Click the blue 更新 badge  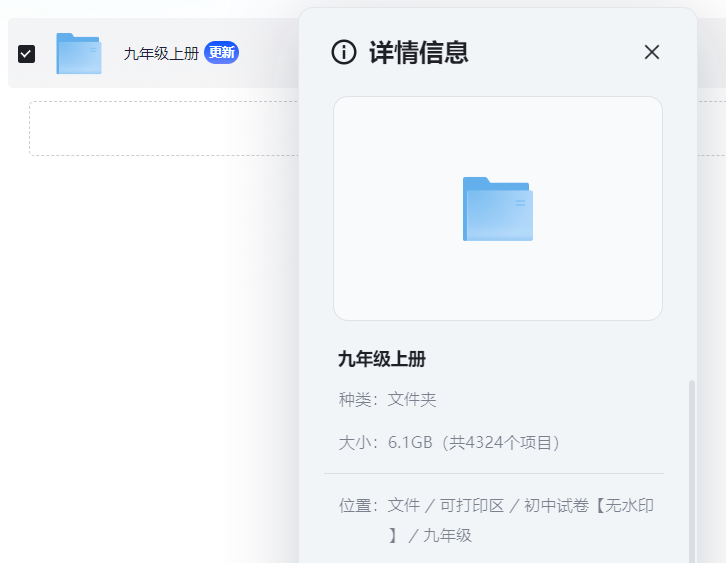(x=221, y=53)
